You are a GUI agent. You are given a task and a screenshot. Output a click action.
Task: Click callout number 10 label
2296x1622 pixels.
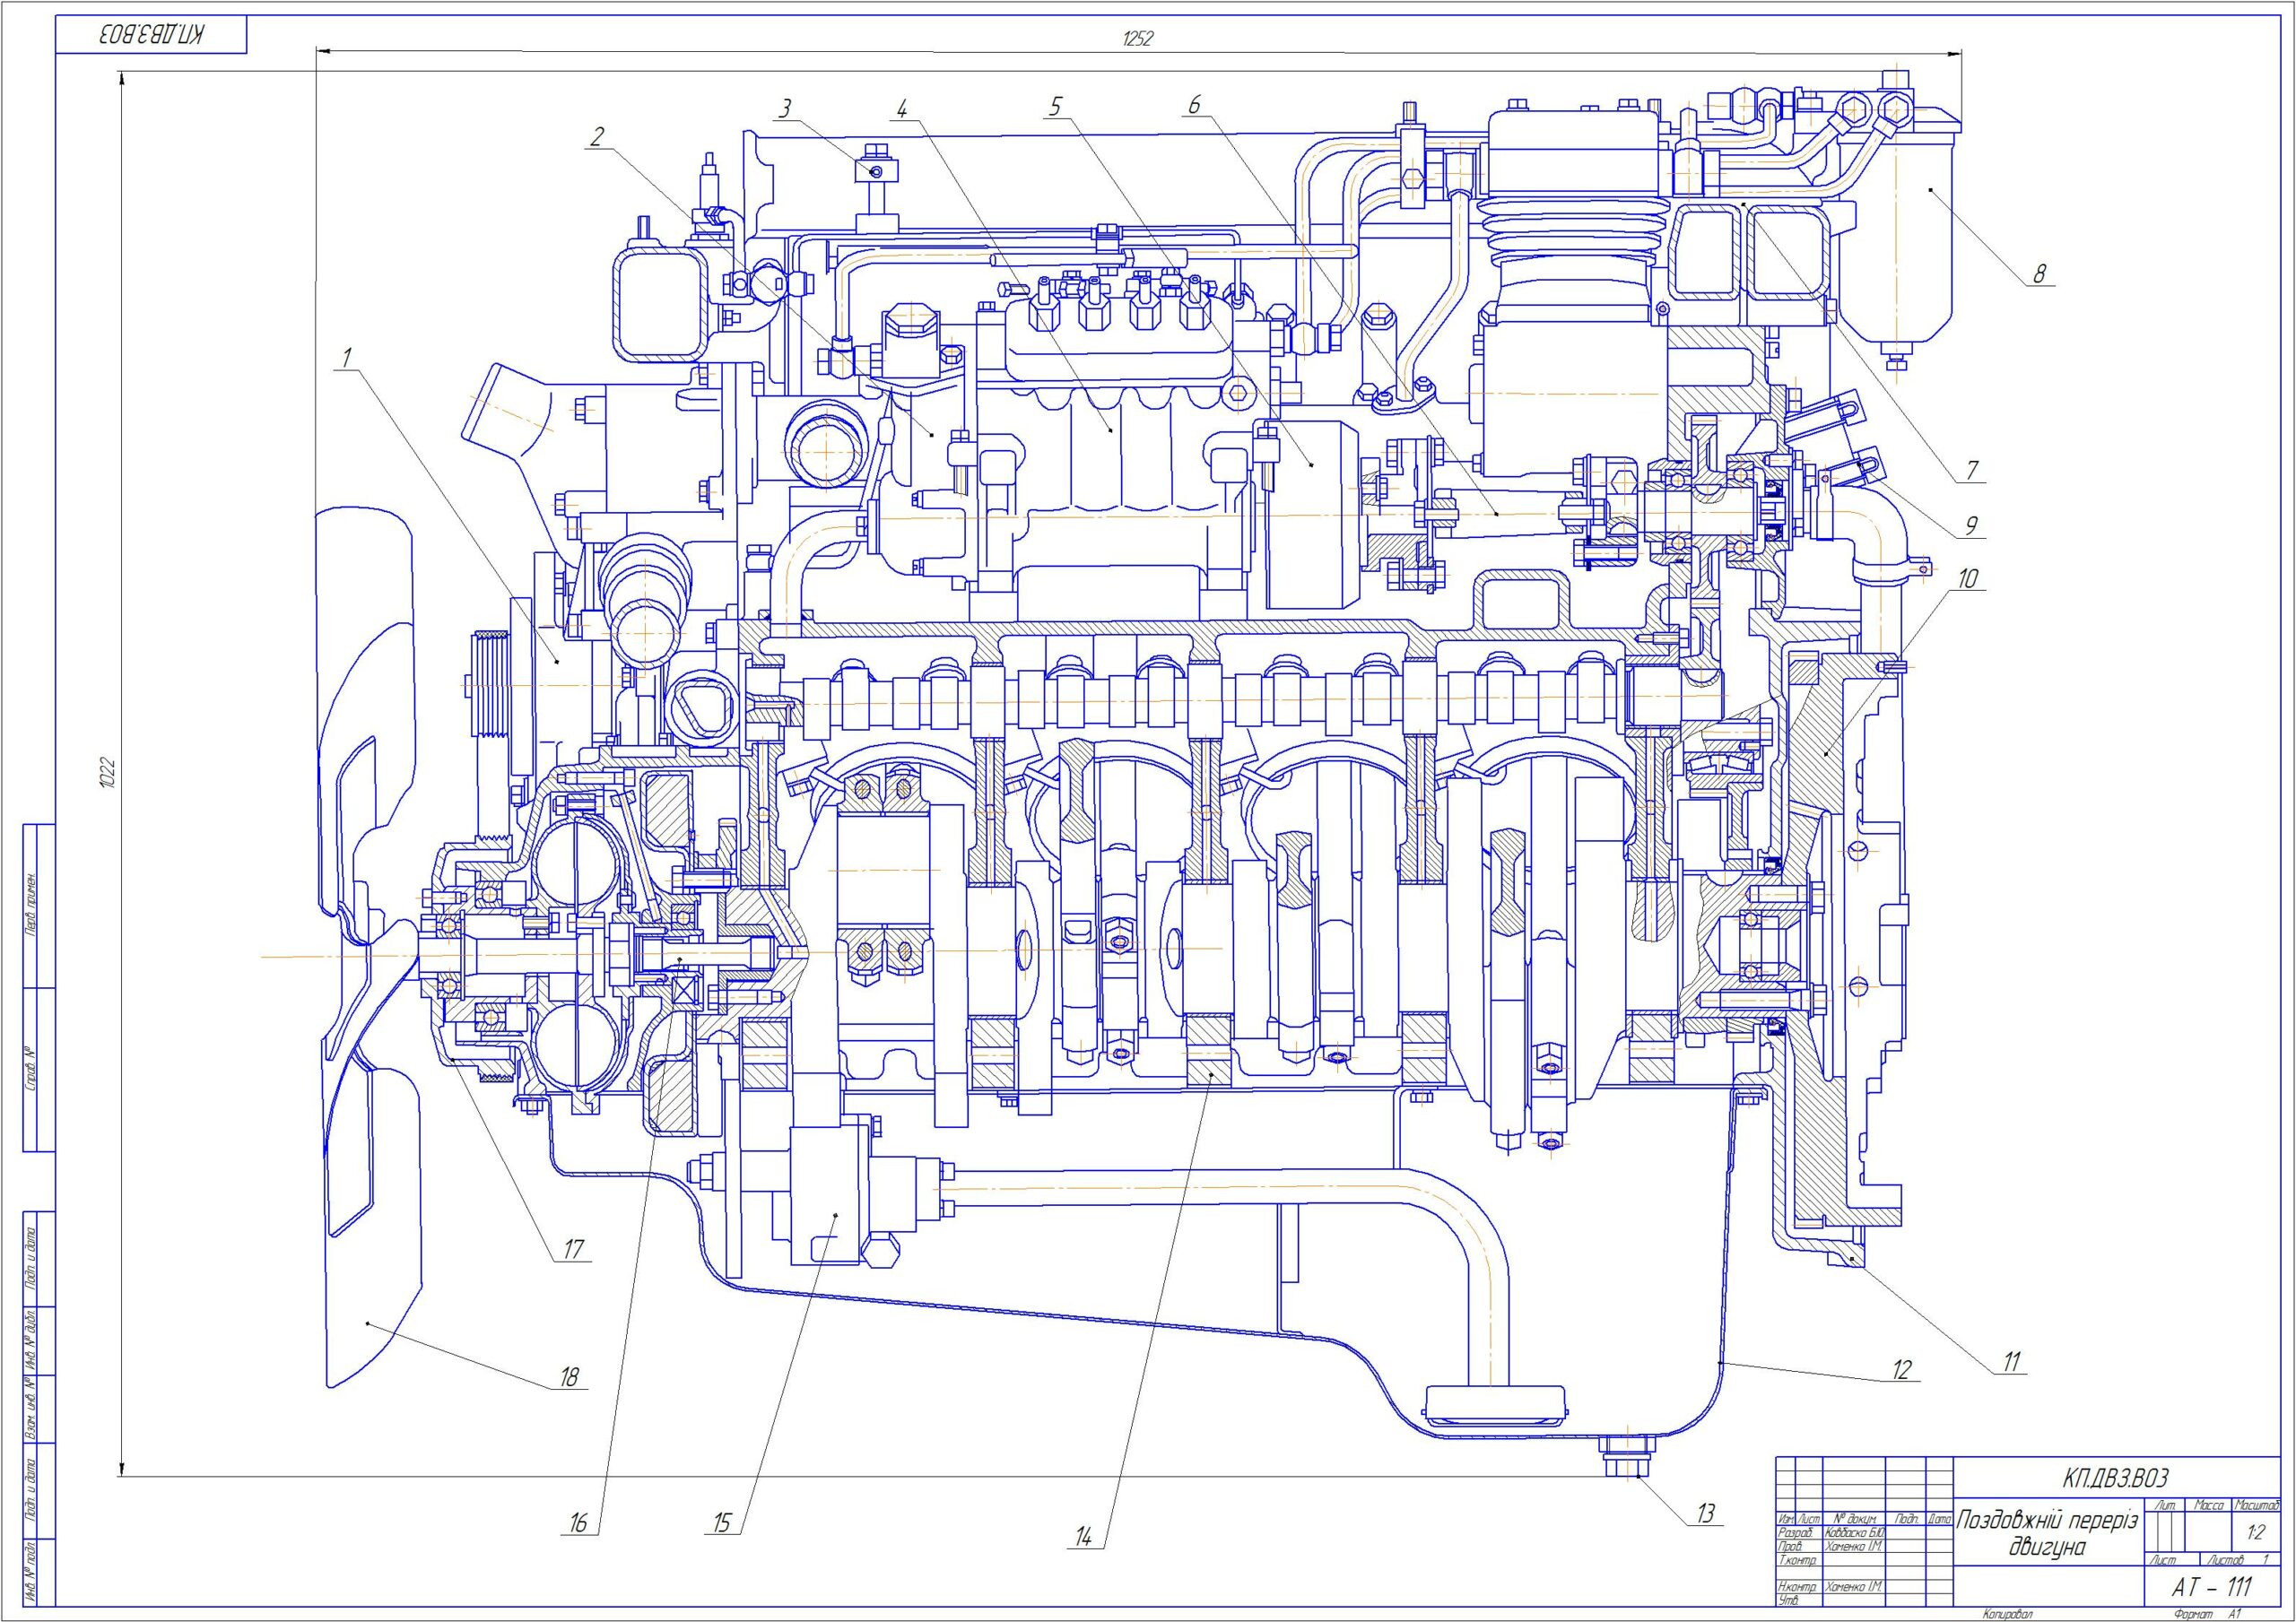1968,578
